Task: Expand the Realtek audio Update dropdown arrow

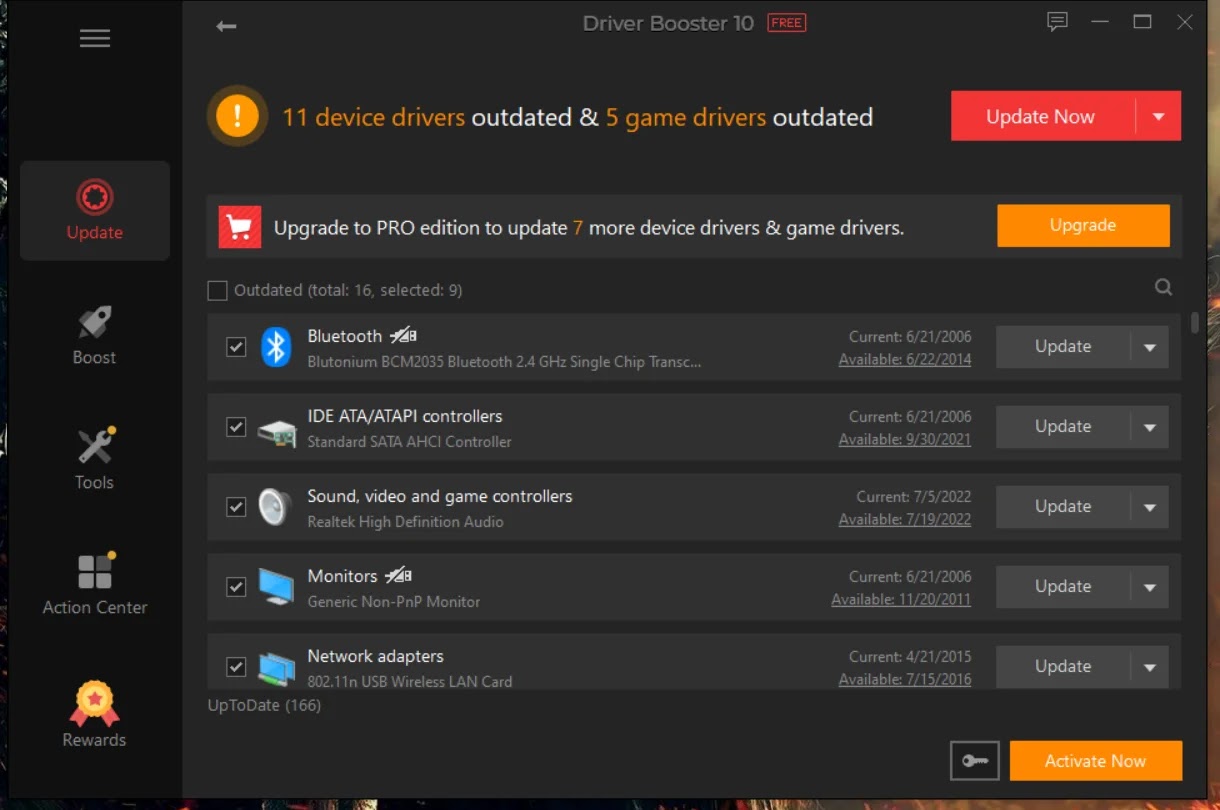Action: 1150,507
